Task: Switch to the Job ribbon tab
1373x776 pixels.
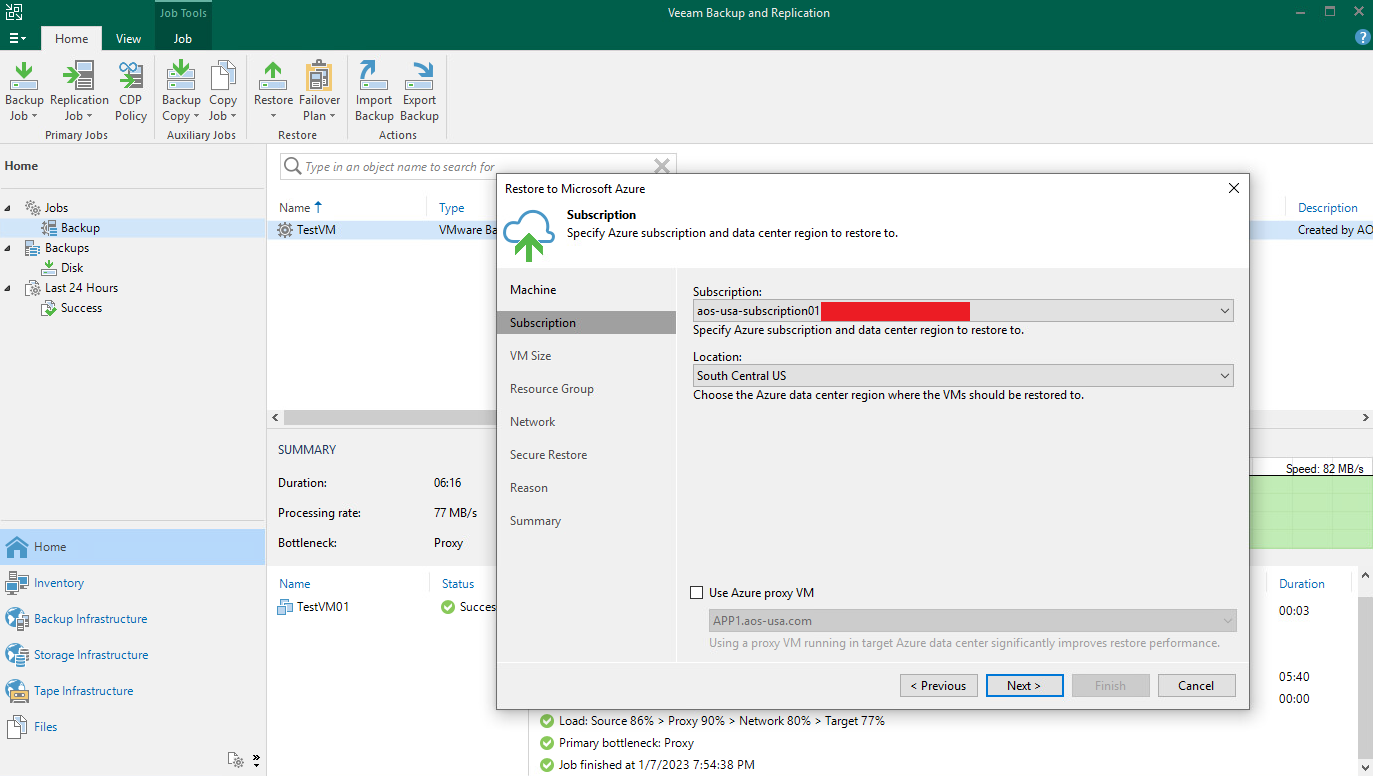Action: click(182, 39)
